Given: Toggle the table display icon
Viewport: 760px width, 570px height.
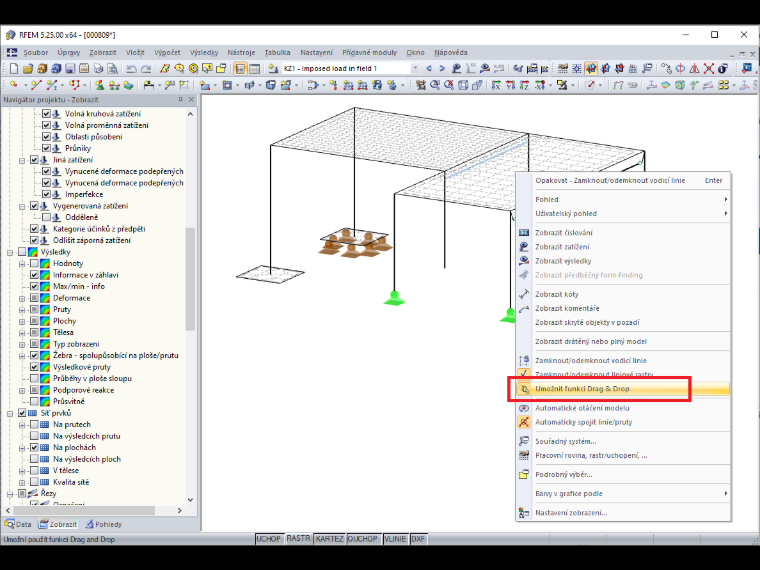Looking at the screenshot, I should point(254,69).
